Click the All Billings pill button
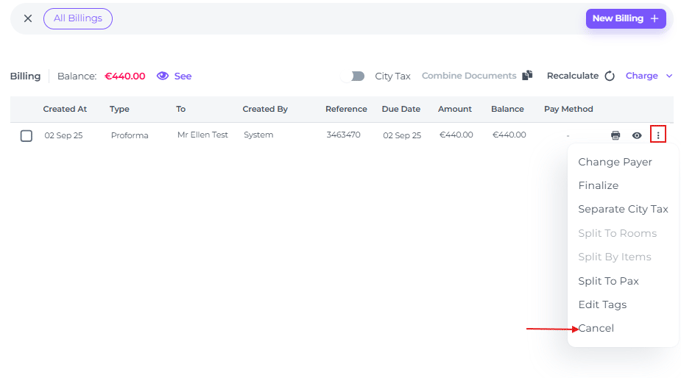681x378 pixels. pos(78,19)
